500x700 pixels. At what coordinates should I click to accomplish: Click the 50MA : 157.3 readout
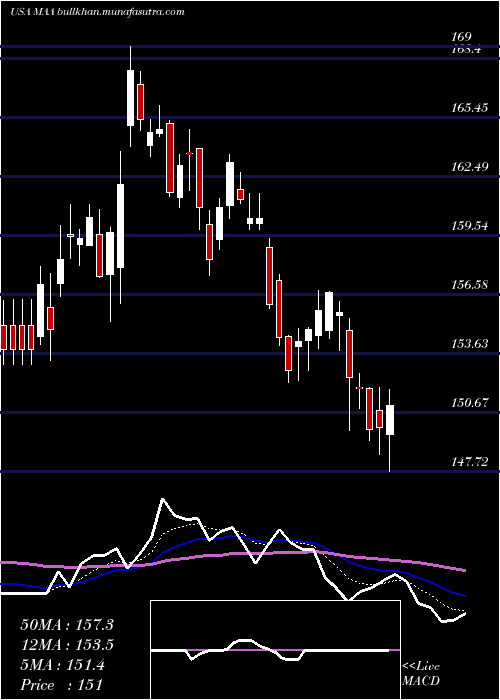coord(67,625)
